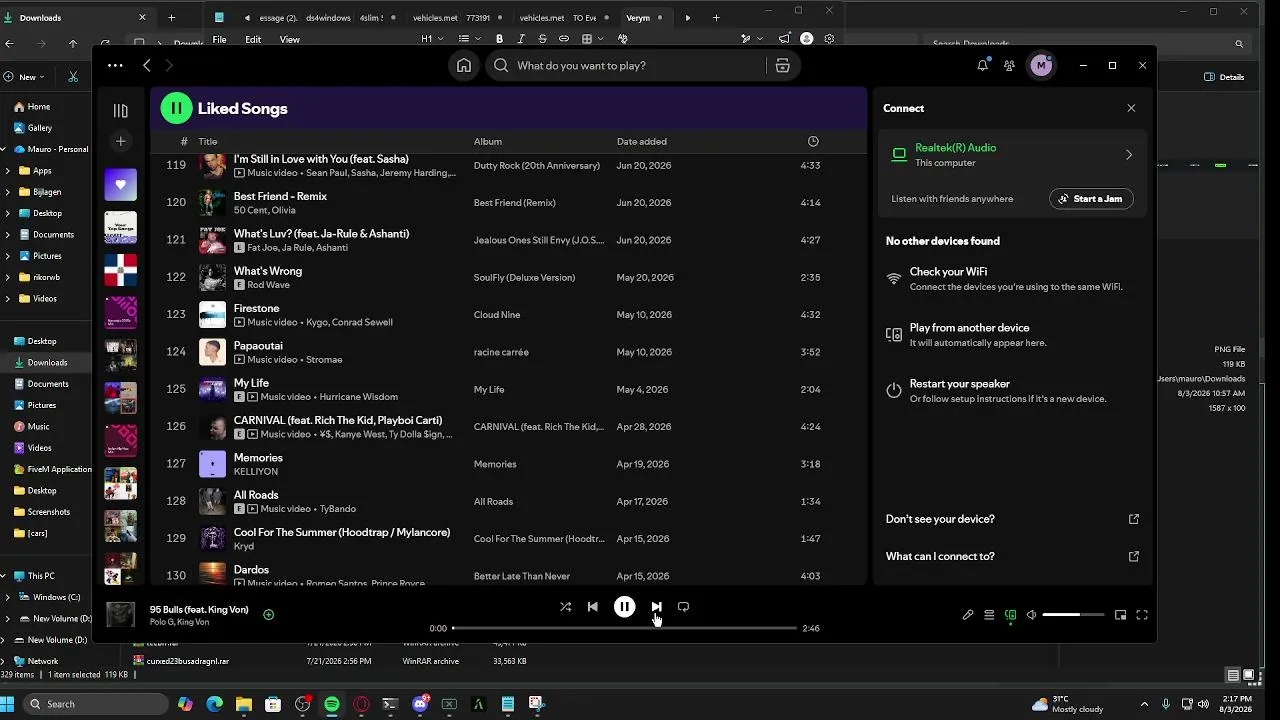Screen dimensions: 1280x720
Task: Adjust the Spotify volume slider
Action: (1073, 615)
